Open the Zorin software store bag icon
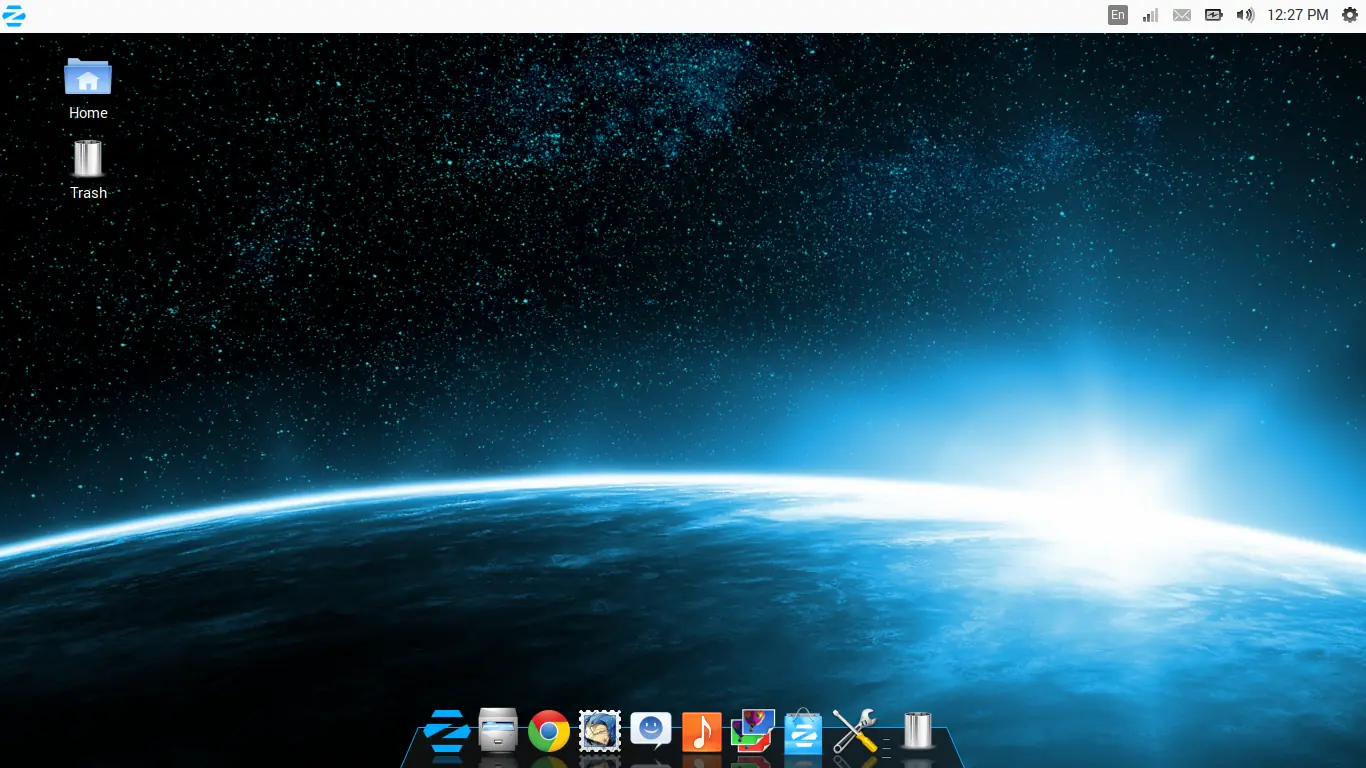 pos(803,731)
